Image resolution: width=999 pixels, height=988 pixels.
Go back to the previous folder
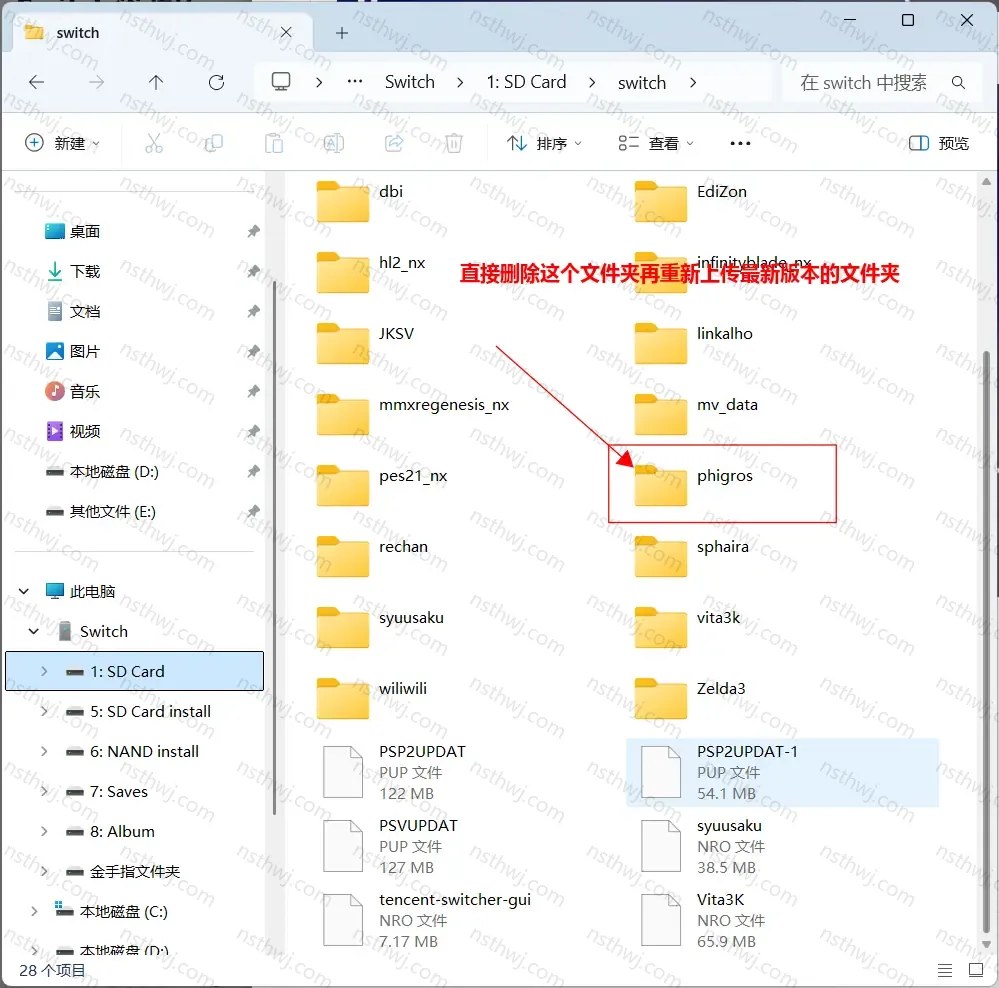pos(37,82)
